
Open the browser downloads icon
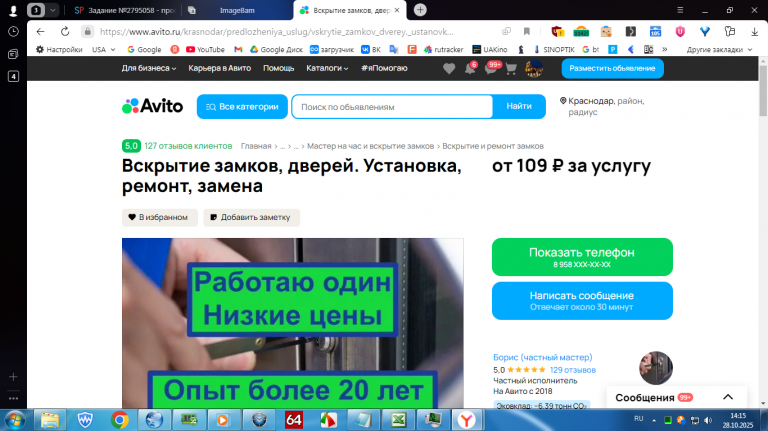click(x=754, y=31)
